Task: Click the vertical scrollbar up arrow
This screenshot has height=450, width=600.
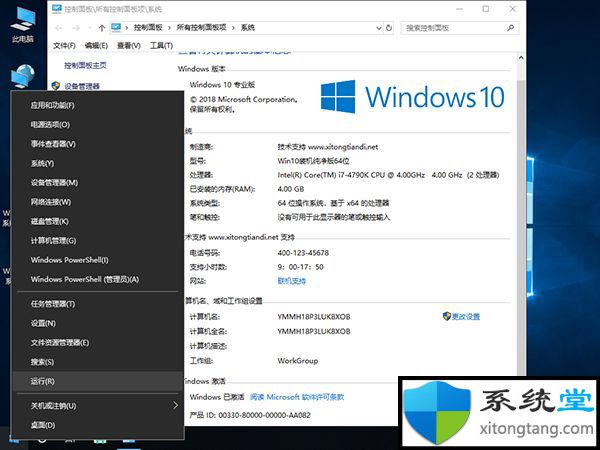Action: (521, 58)
